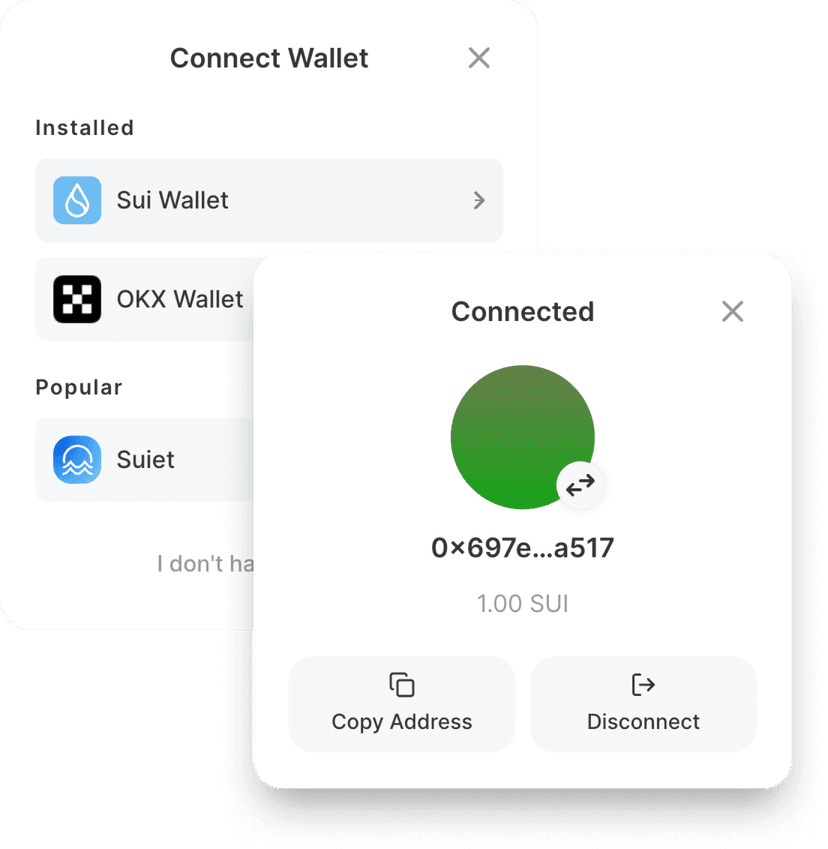Click the Disconnect button text
Screen dimensions: 828x849
[x=643, y=722]
